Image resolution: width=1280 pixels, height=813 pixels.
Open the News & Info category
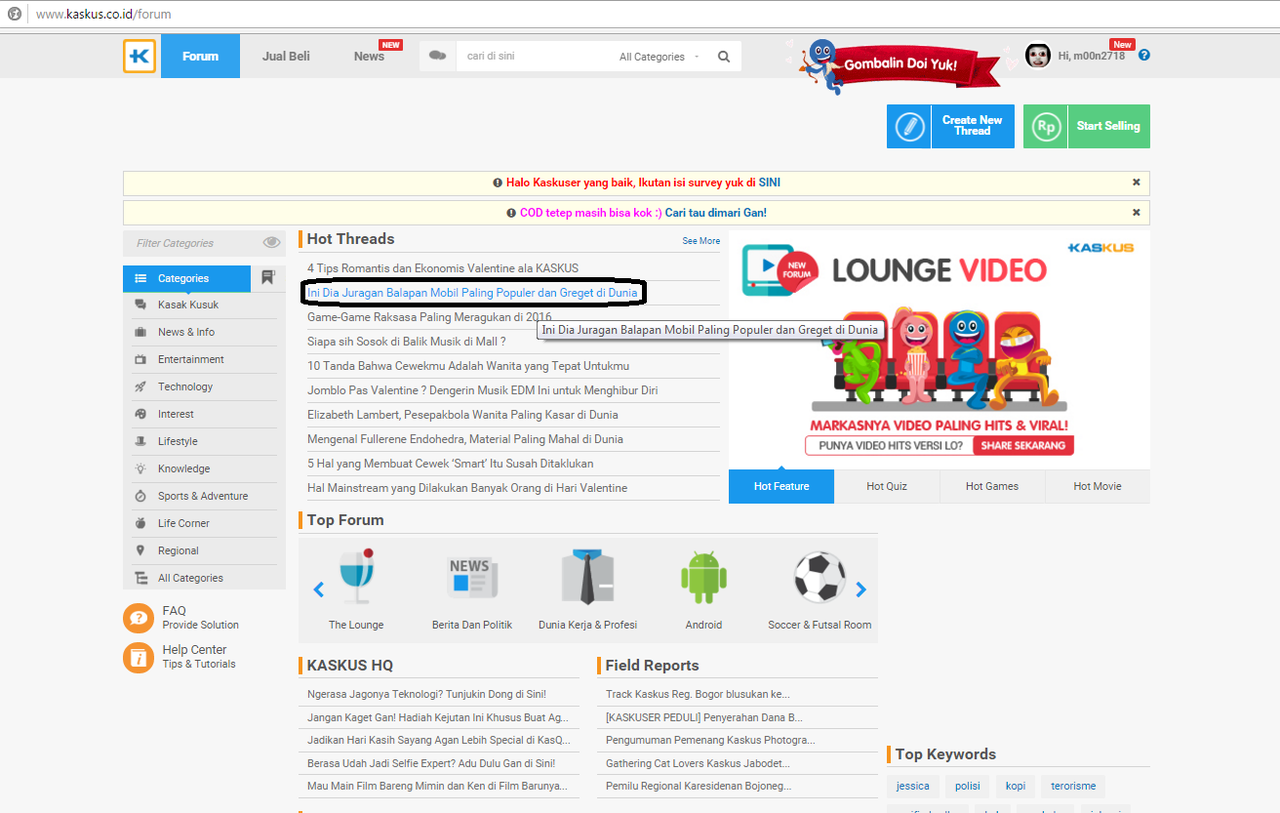(186, 332)
